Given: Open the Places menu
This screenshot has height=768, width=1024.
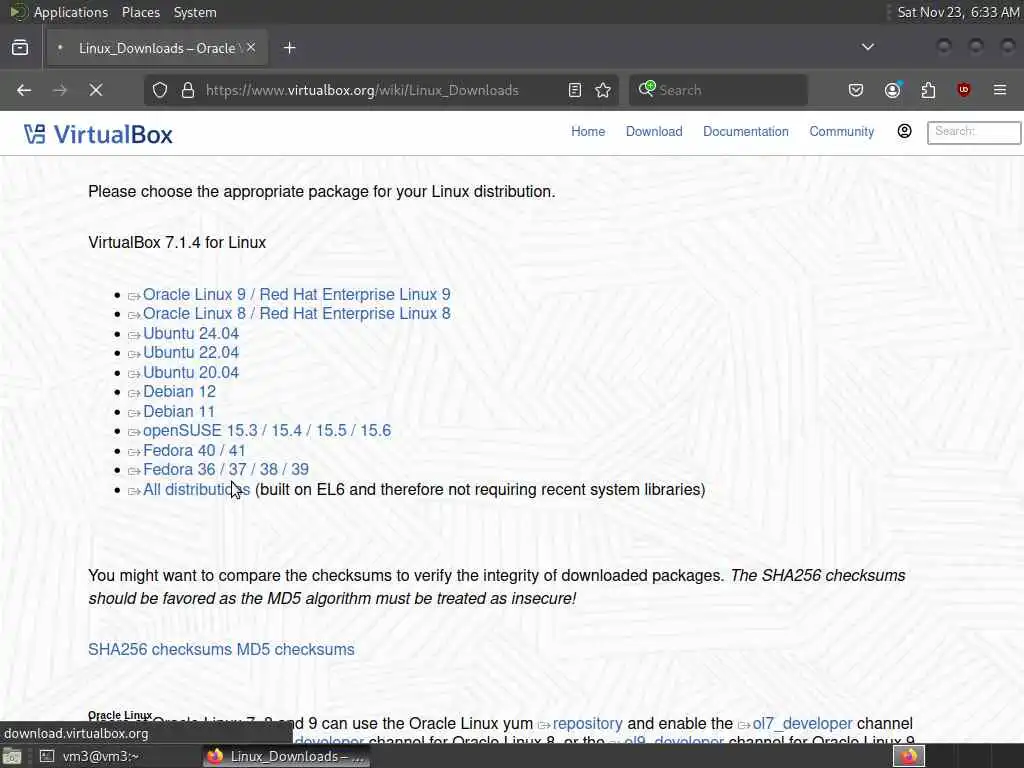Looking at the screenshot, I should tap(140, 12).
